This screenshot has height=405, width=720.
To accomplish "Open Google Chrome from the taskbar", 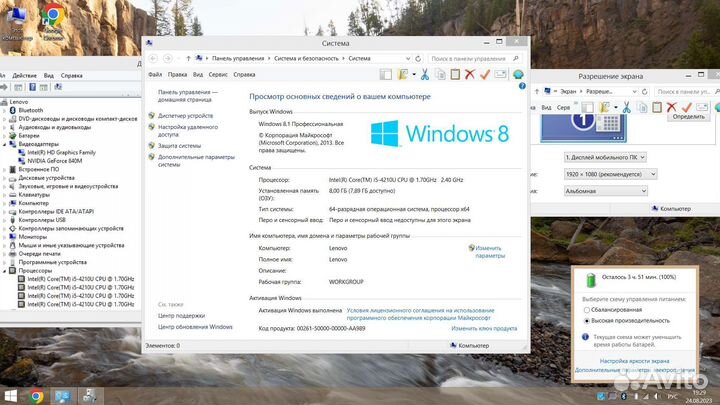I will coord(36,396).
